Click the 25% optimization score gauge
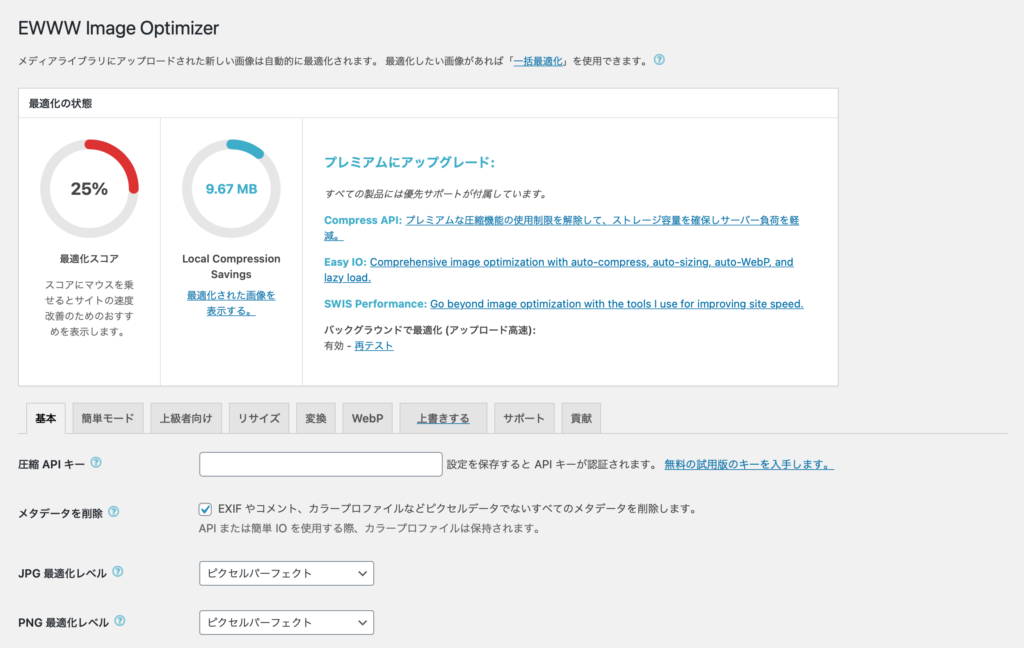The image size is (1024, 648). [89, 189]
